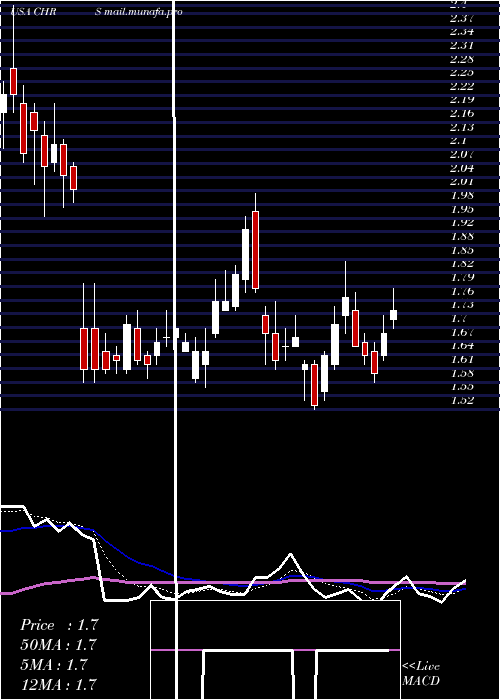
Task: Click the 2.19 price axis label
Action: (462, 100)
